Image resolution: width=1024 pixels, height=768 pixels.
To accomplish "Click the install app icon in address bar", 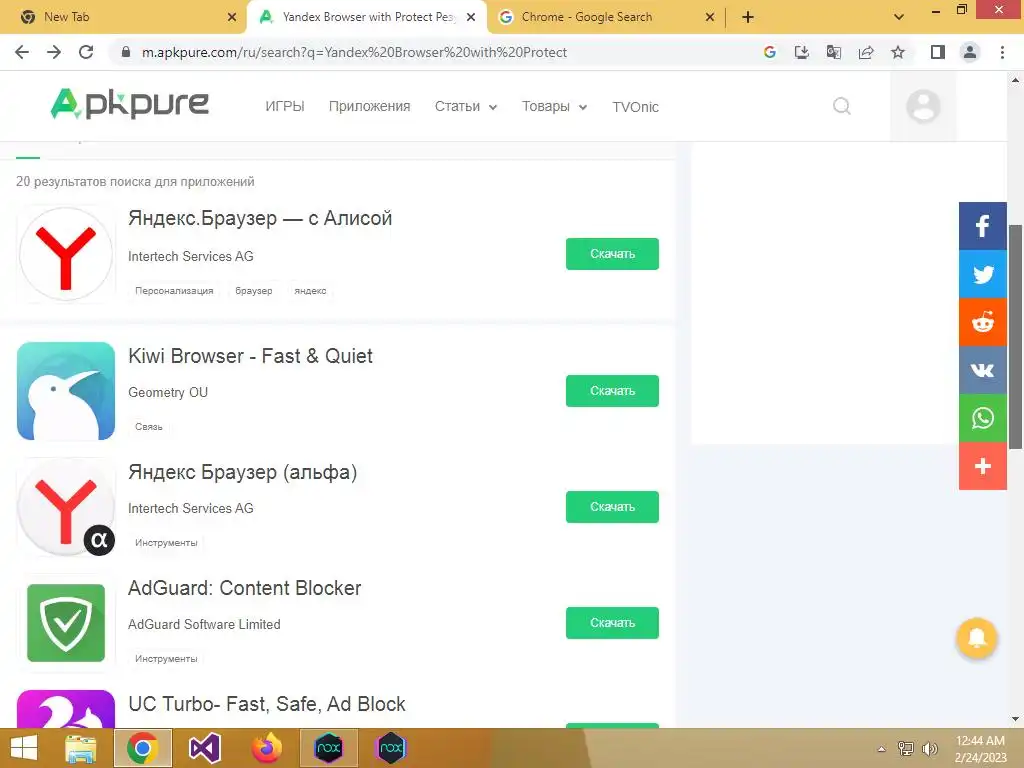I will point(802,52).
